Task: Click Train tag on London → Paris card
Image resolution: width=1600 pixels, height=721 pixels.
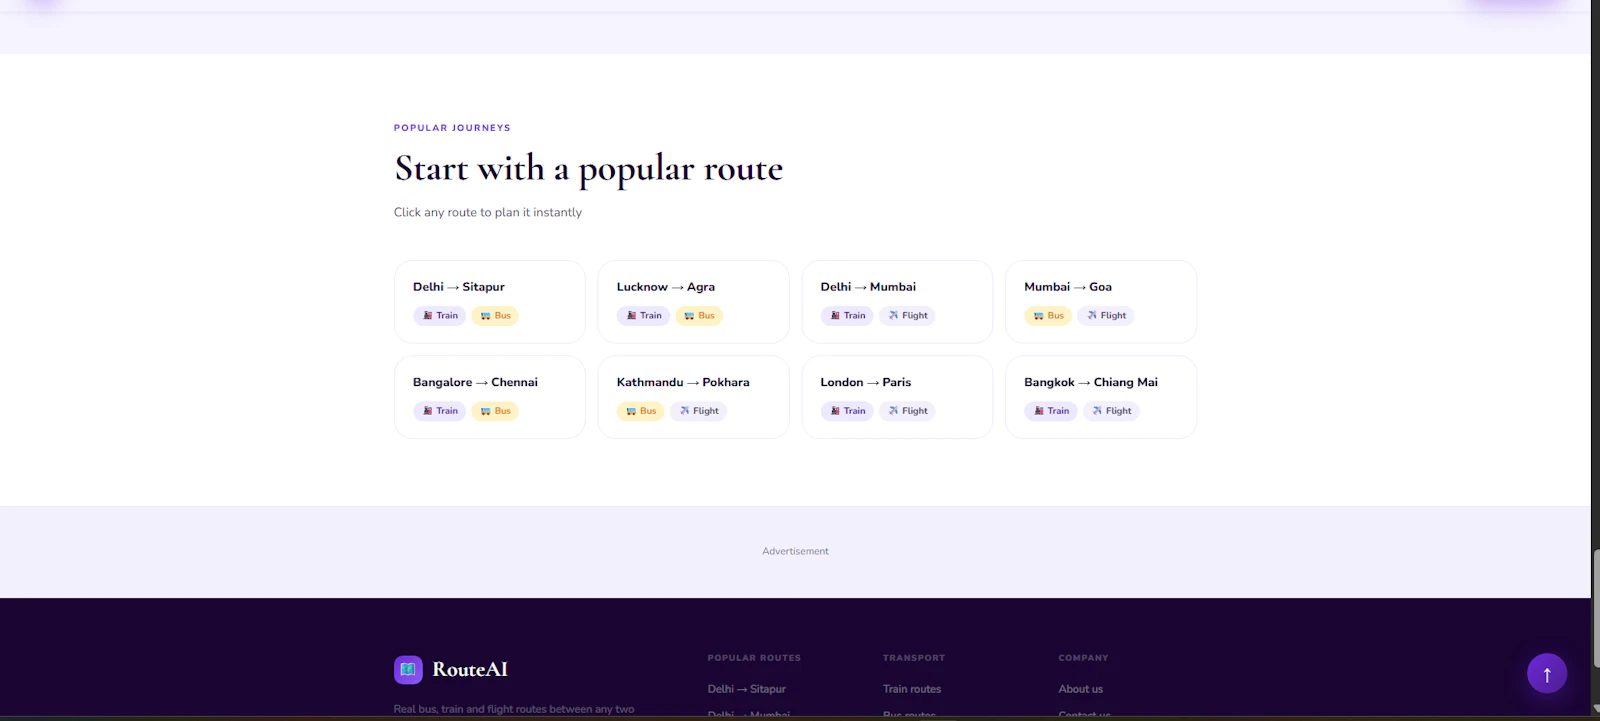Action: pos(847,411)
